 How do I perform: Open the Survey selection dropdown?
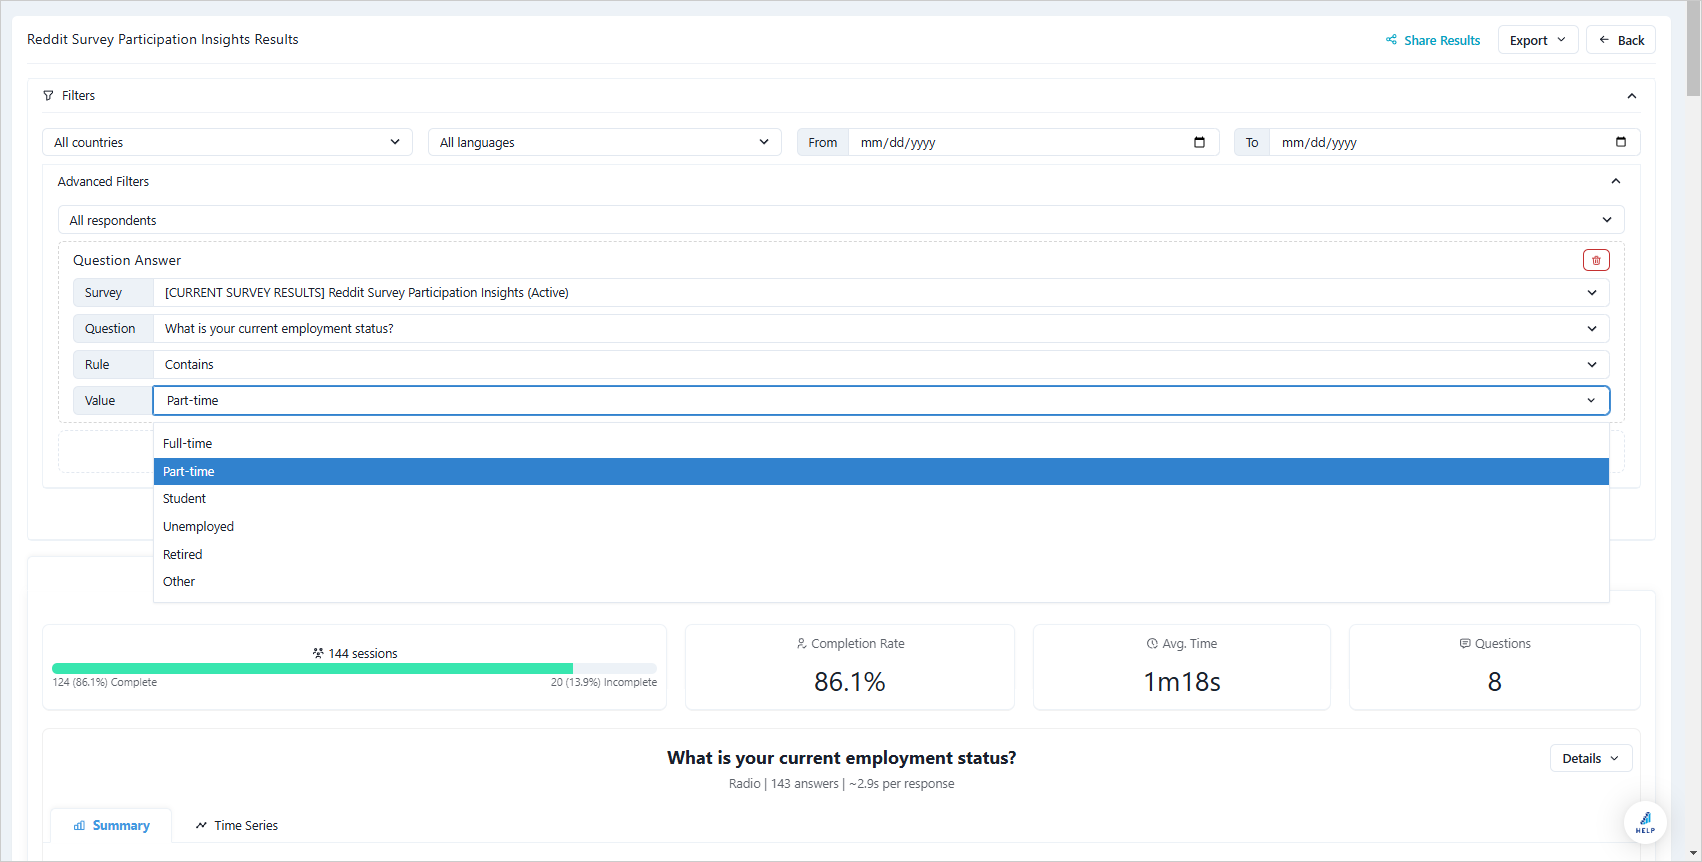(x=881, y=293)
